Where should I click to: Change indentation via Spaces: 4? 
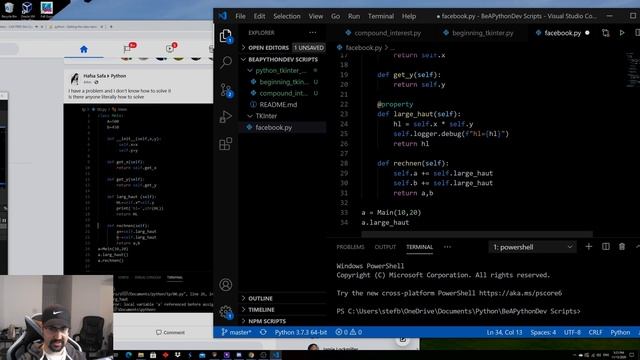(543, 332)
